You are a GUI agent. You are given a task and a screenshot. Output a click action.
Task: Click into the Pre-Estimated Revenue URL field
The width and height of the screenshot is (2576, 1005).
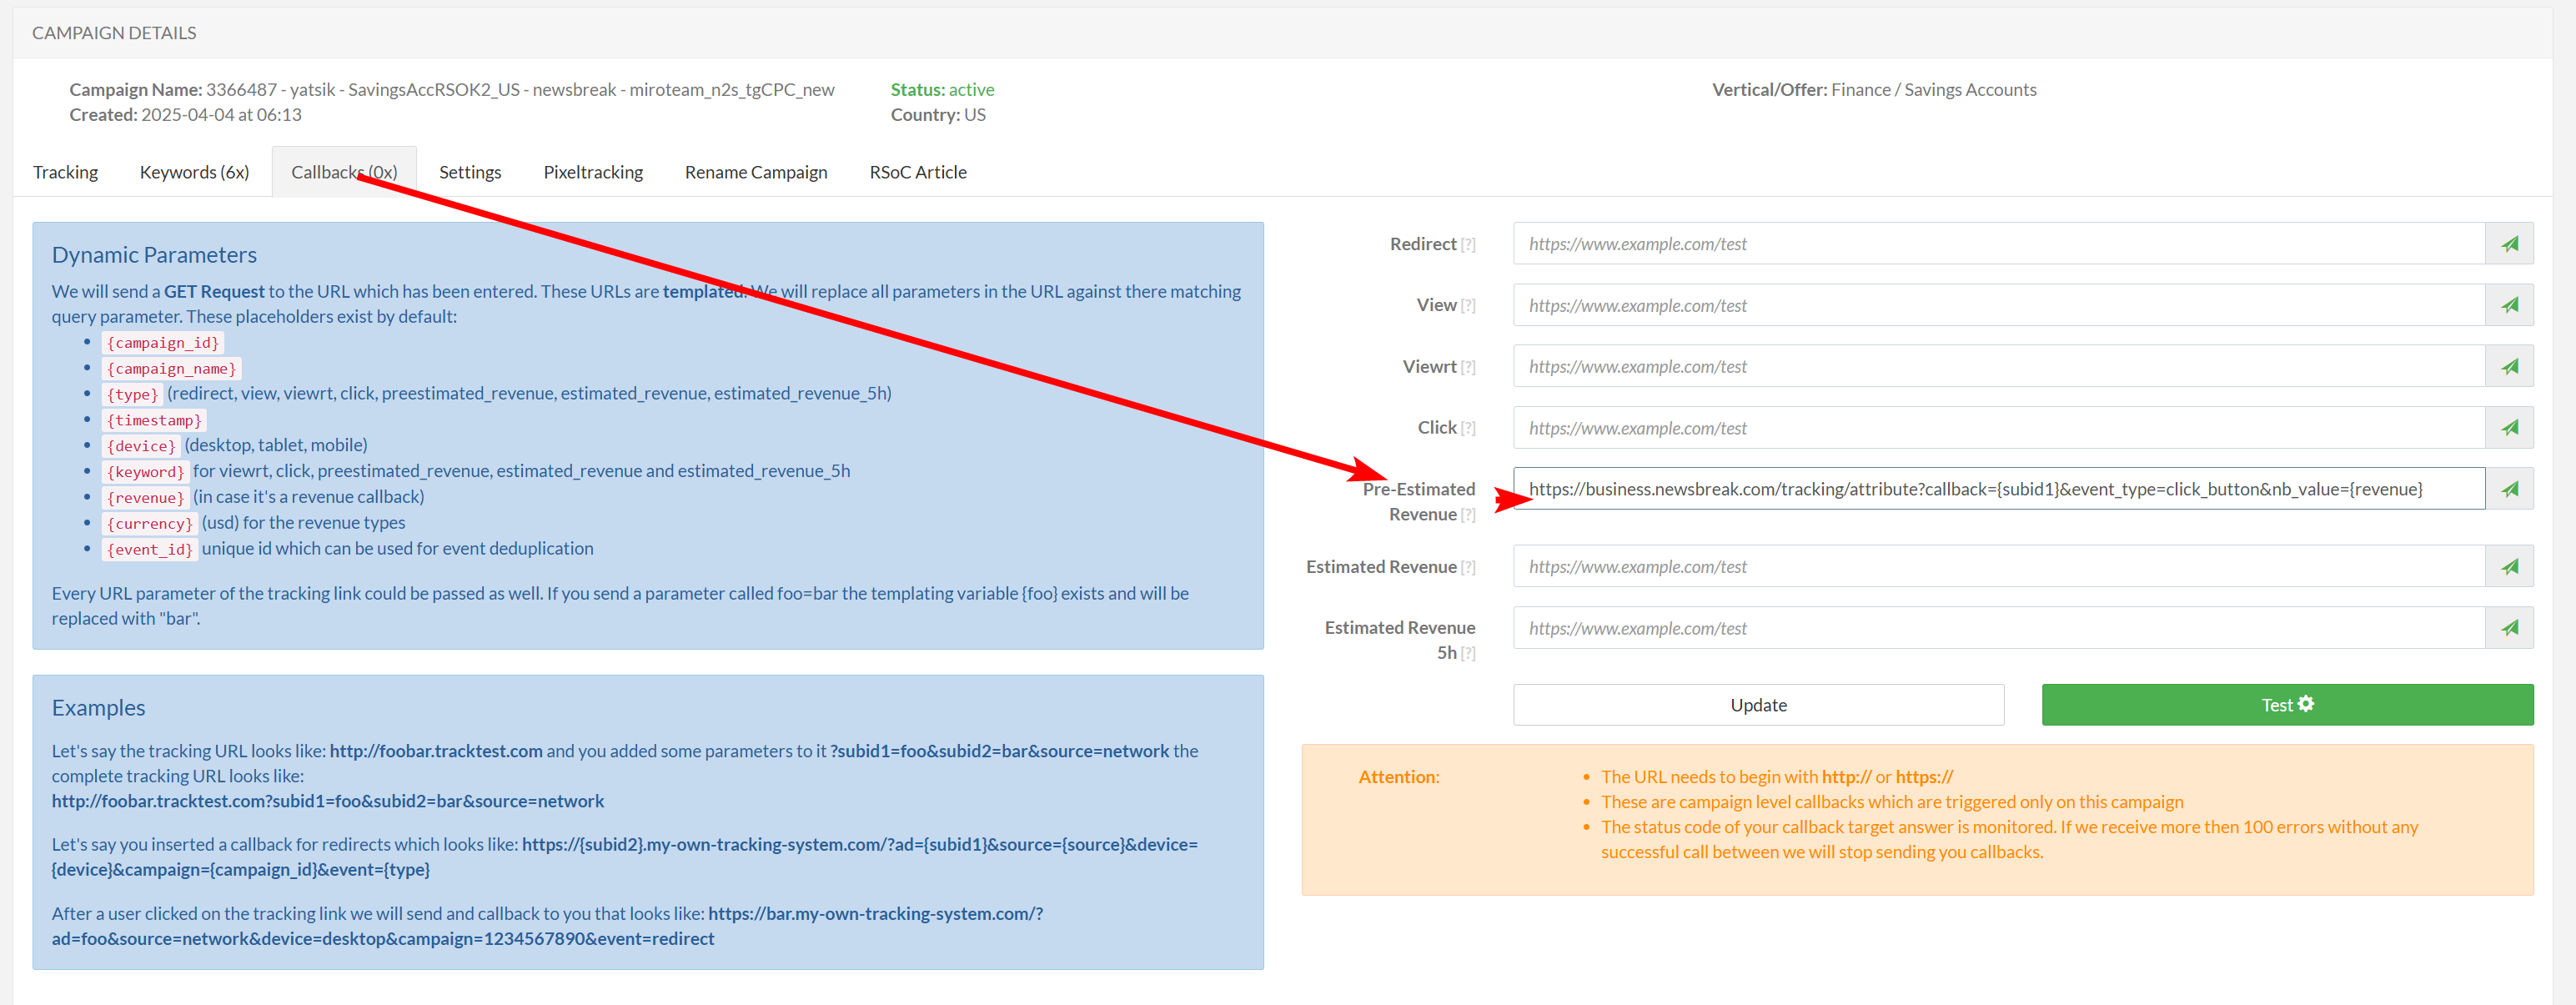click(1998, 489)
